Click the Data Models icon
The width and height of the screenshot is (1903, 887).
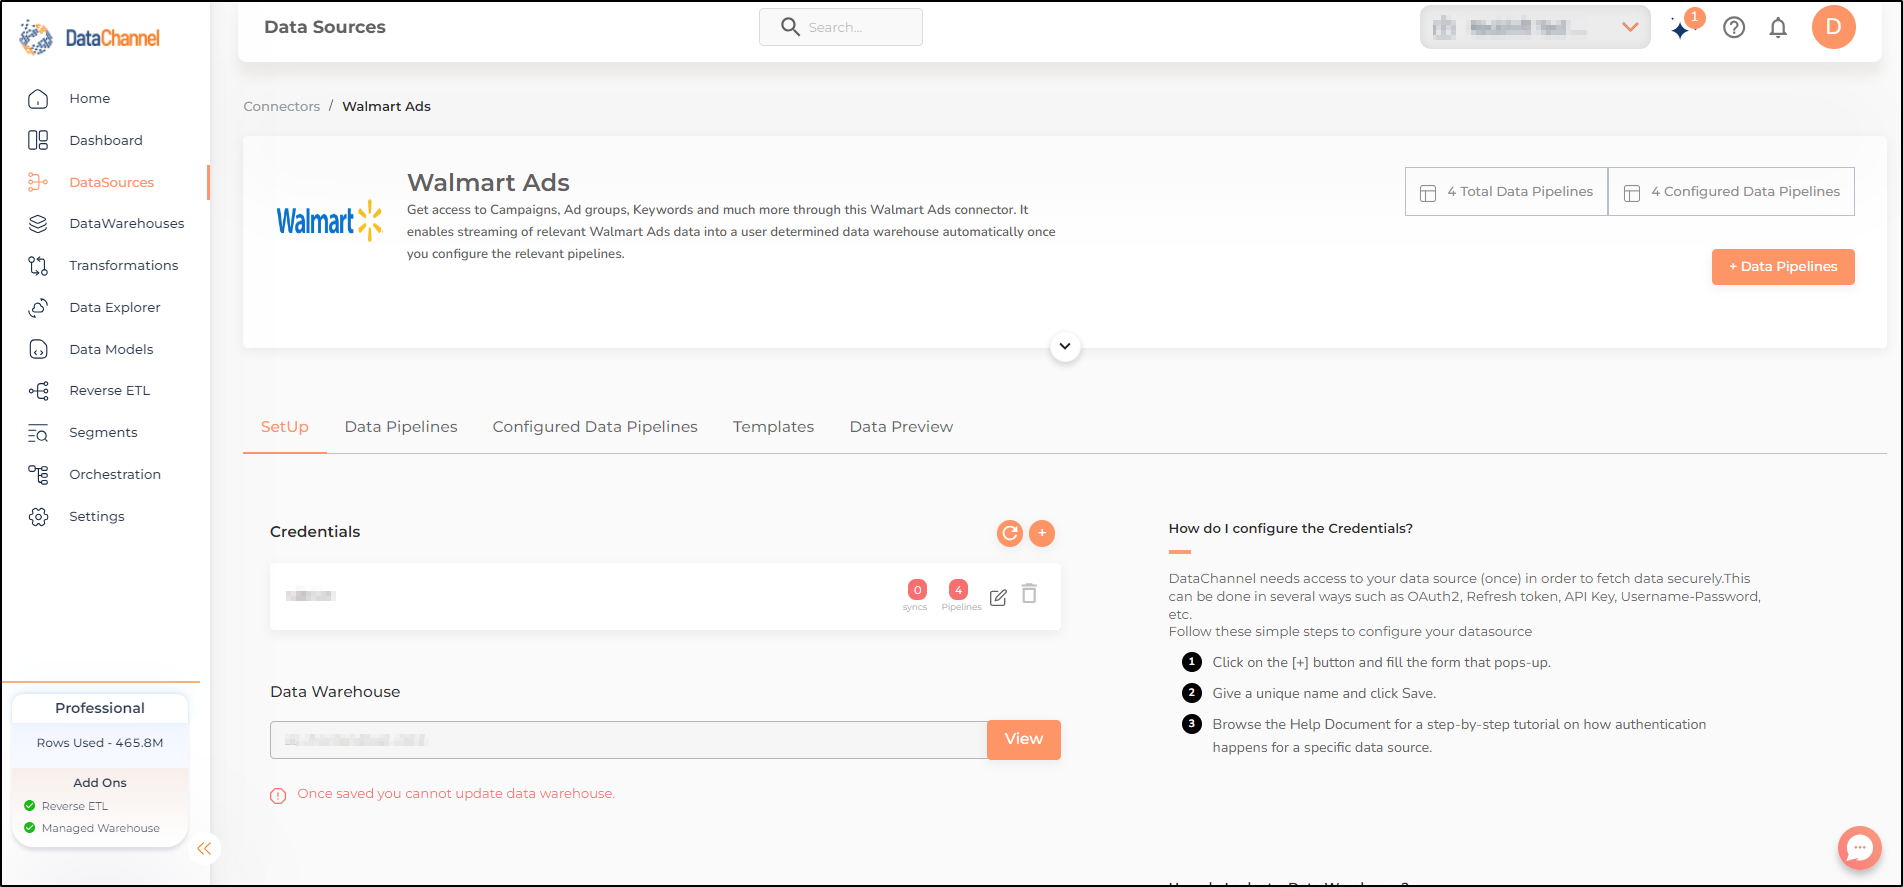(x=38, y=349)
